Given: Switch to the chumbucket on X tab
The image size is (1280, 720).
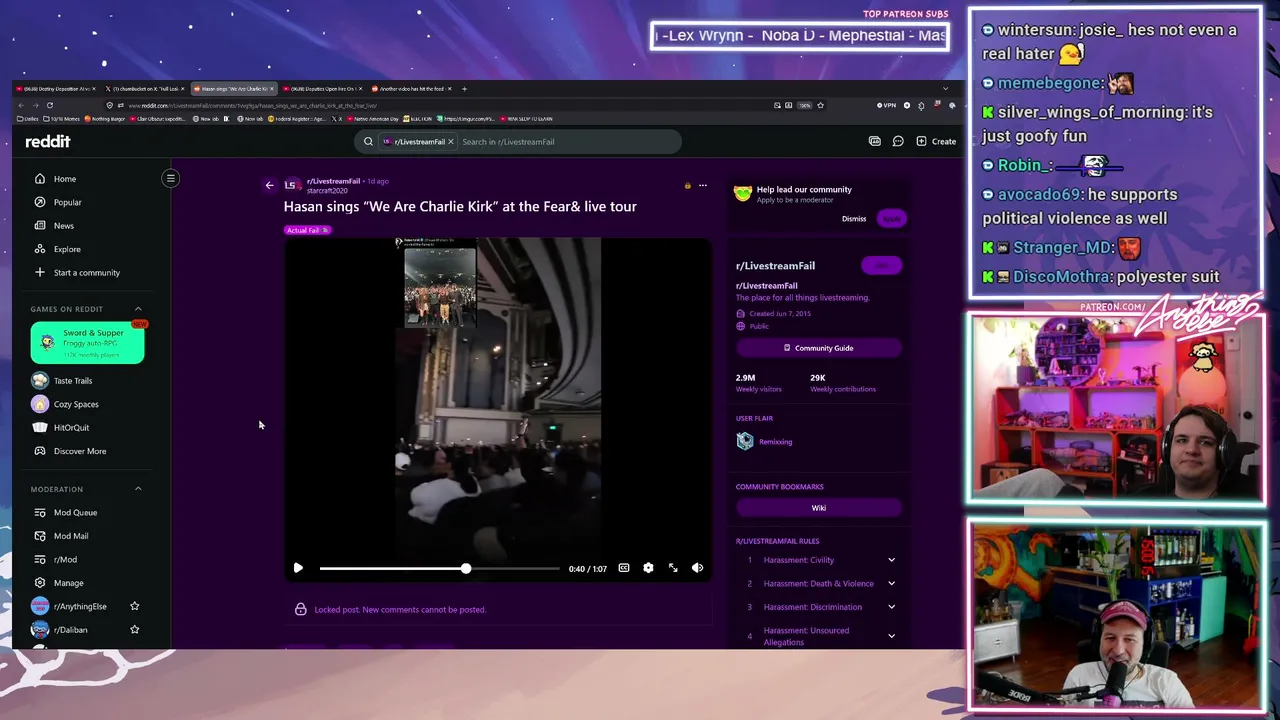Looking at the screenshot, I should 145,89.
